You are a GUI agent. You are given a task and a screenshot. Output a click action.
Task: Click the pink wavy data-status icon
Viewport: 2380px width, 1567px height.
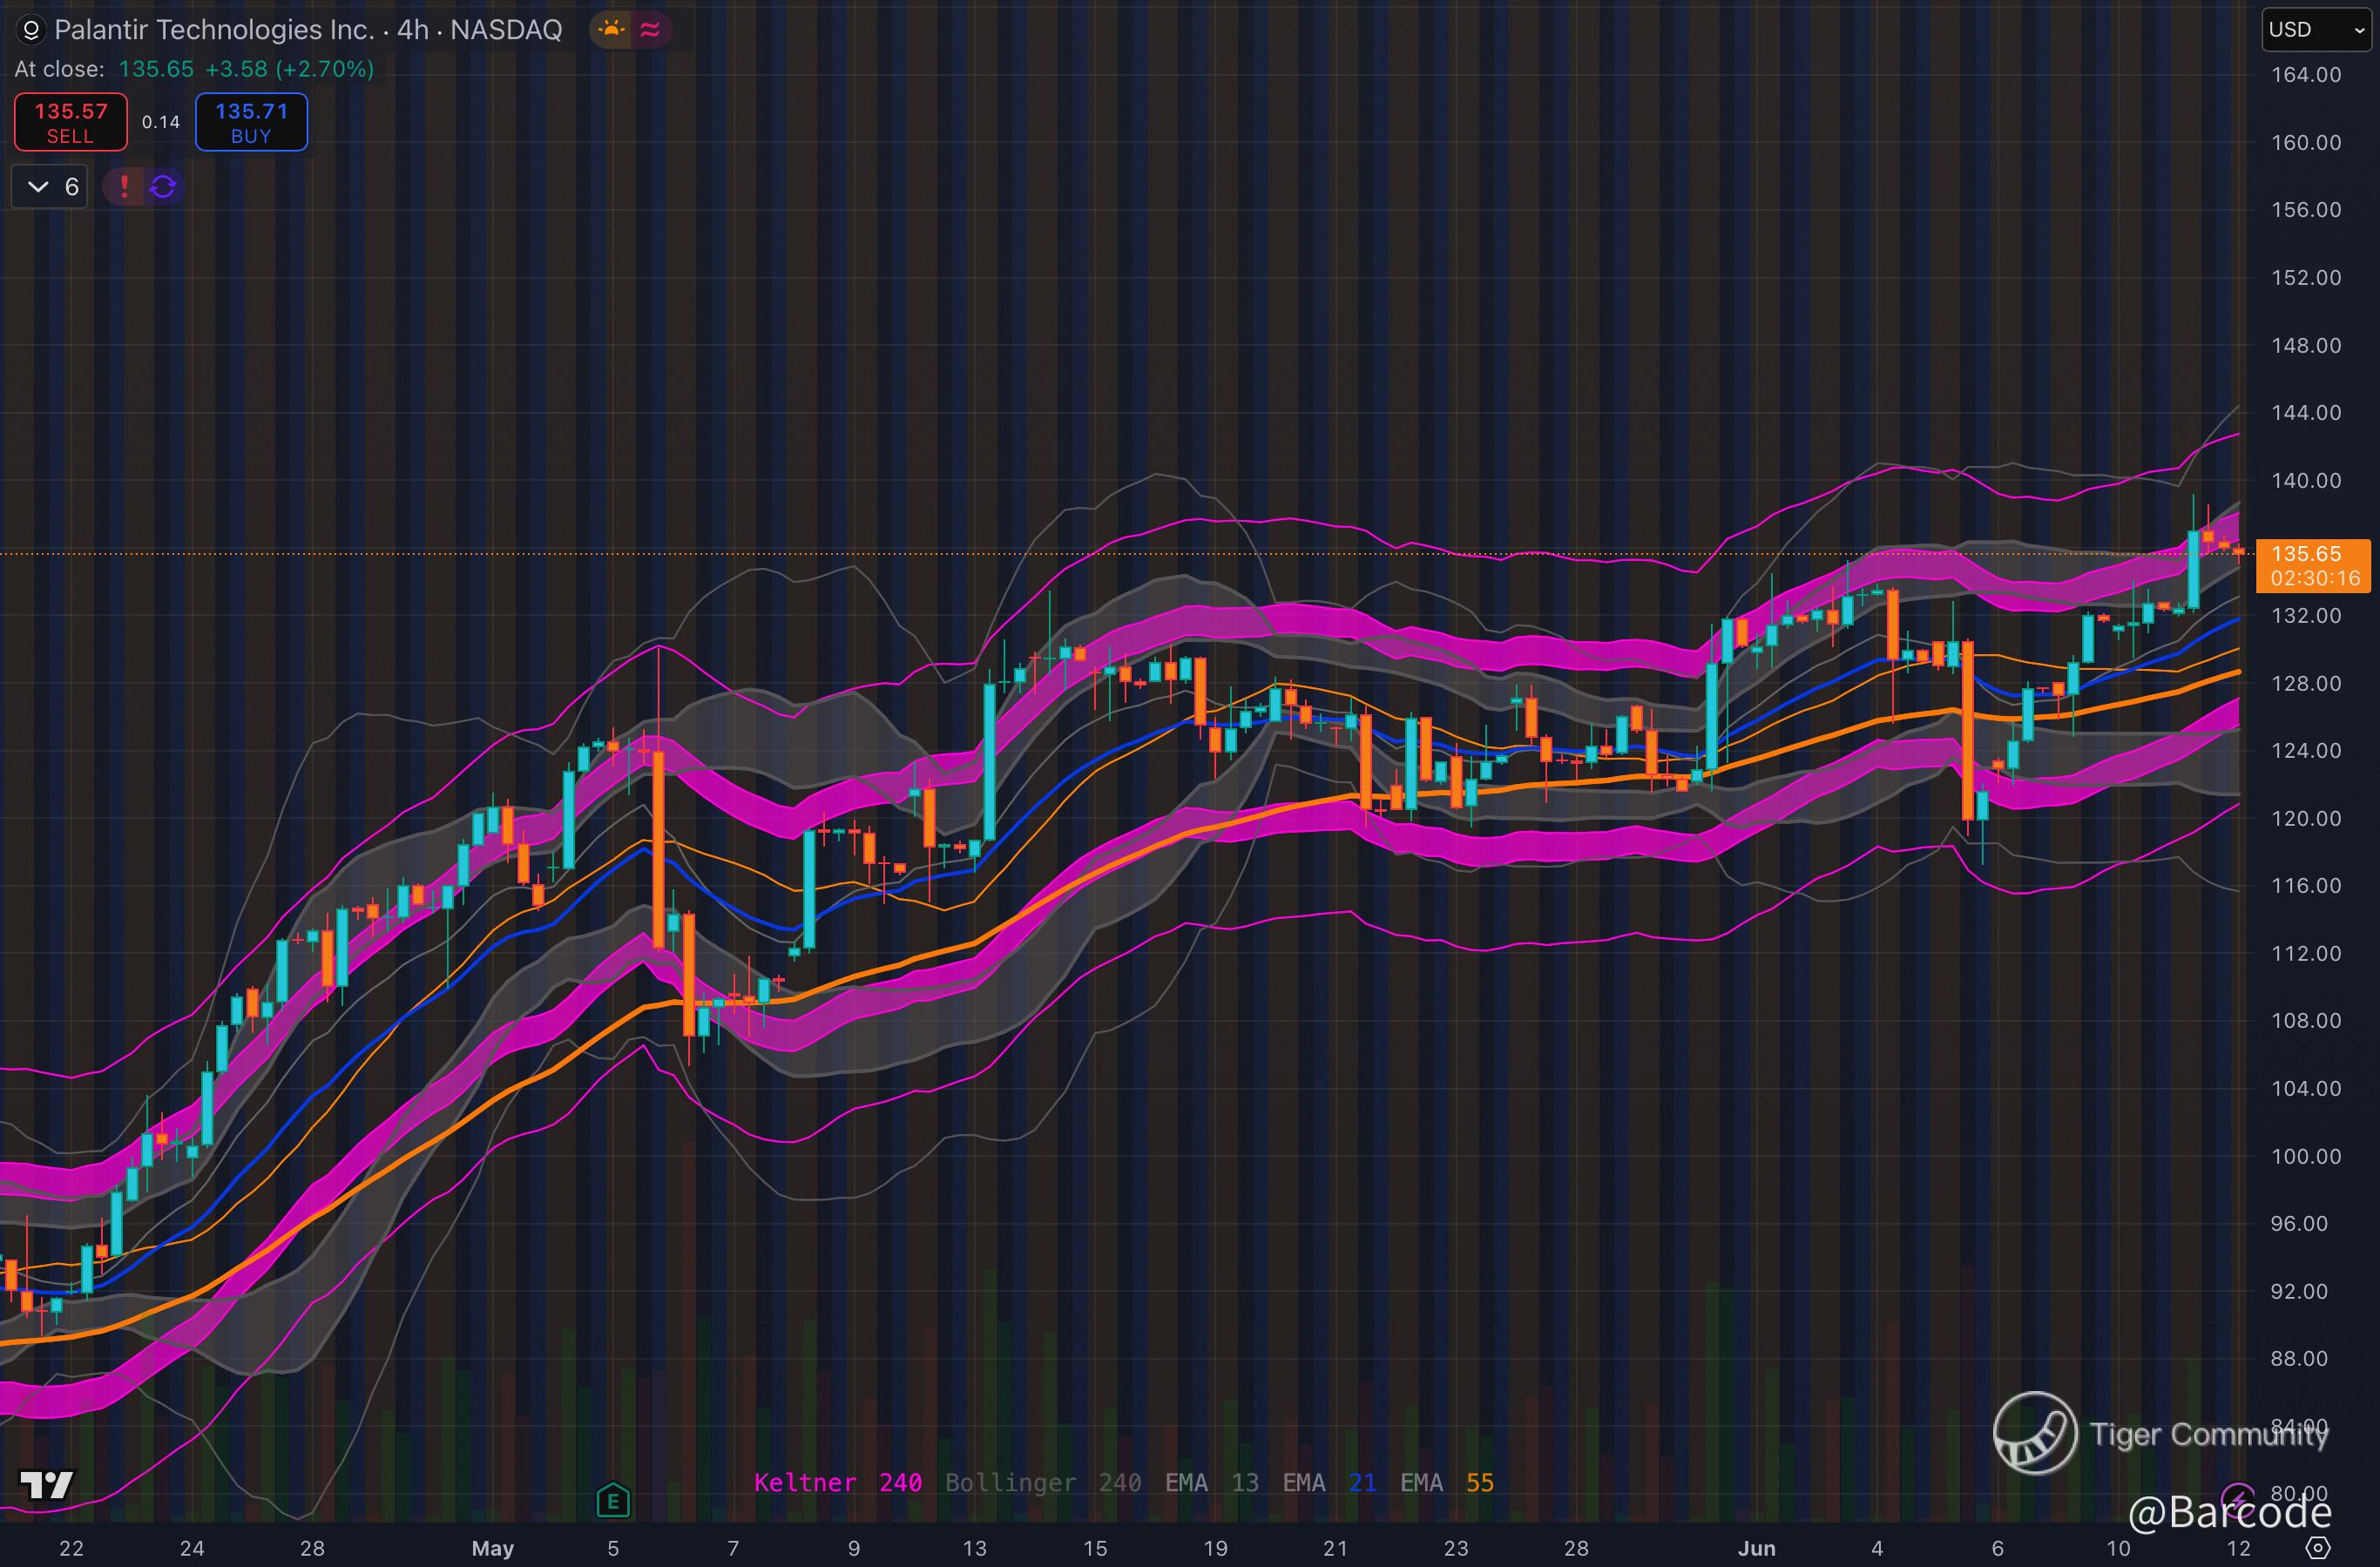[x=650, y=30]
